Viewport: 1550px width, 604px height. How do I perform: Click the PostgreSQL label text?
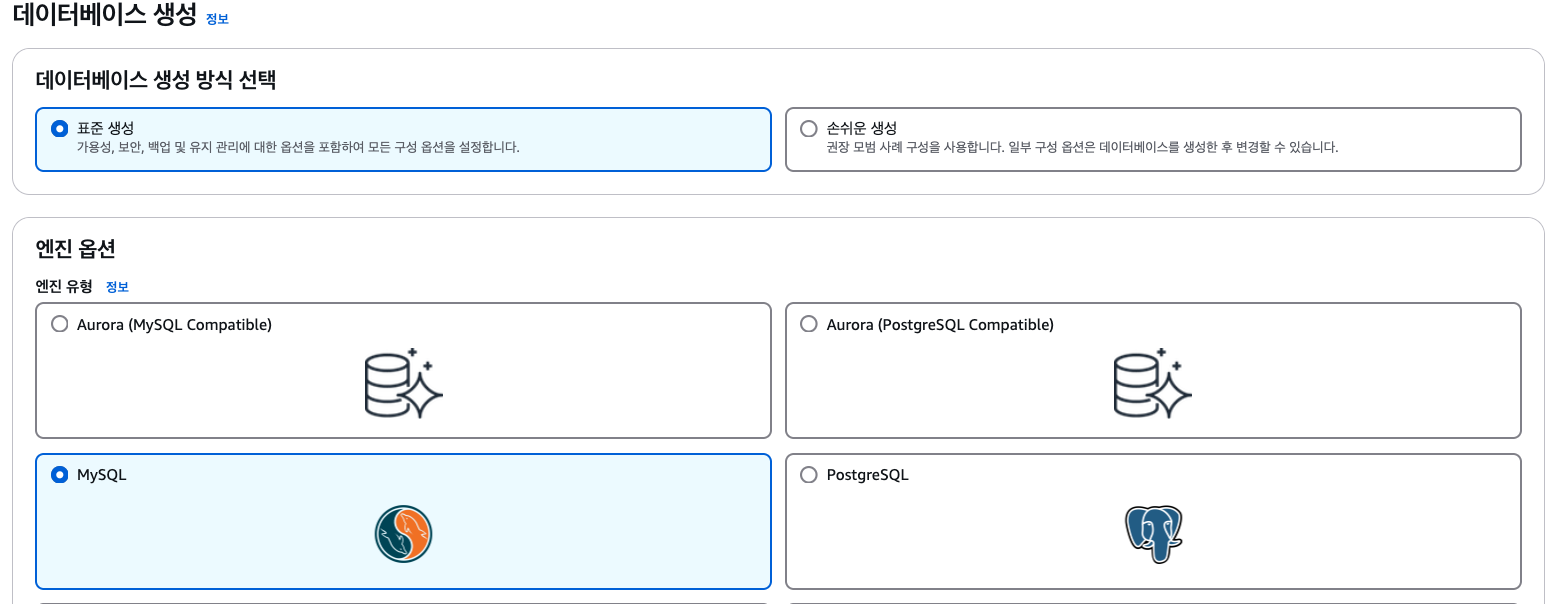868,475
